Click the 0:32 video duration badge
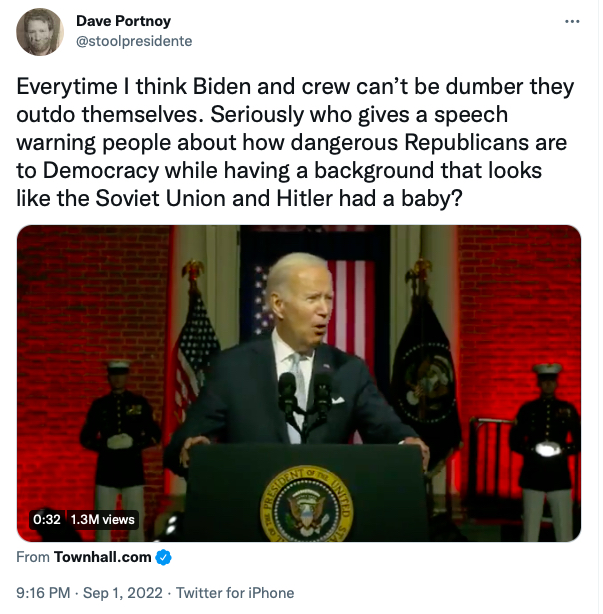The image size is (603, 614). [47, 520]
